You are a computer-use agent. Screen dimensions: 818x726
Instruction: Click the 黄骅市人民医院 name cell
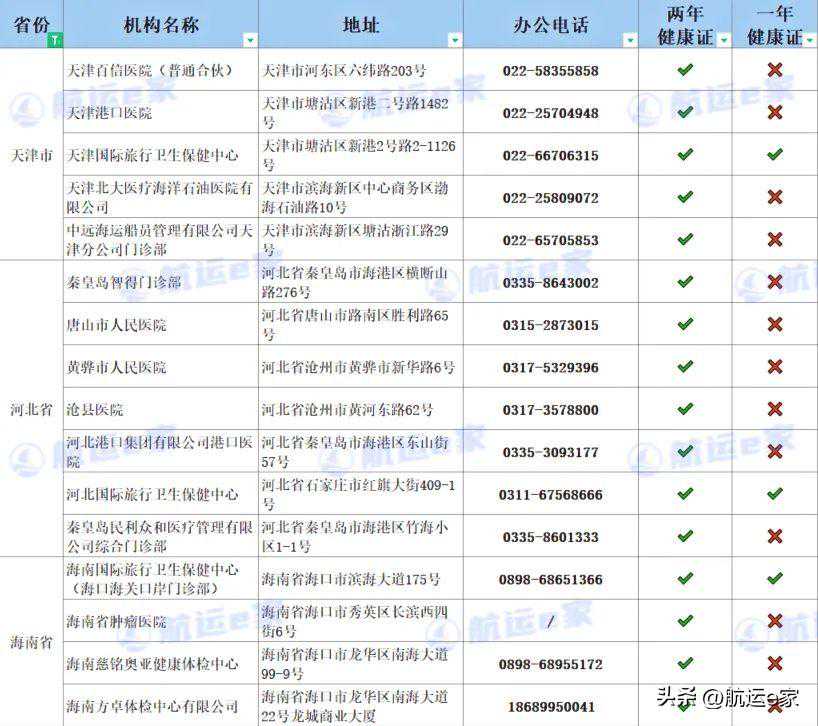116,367
